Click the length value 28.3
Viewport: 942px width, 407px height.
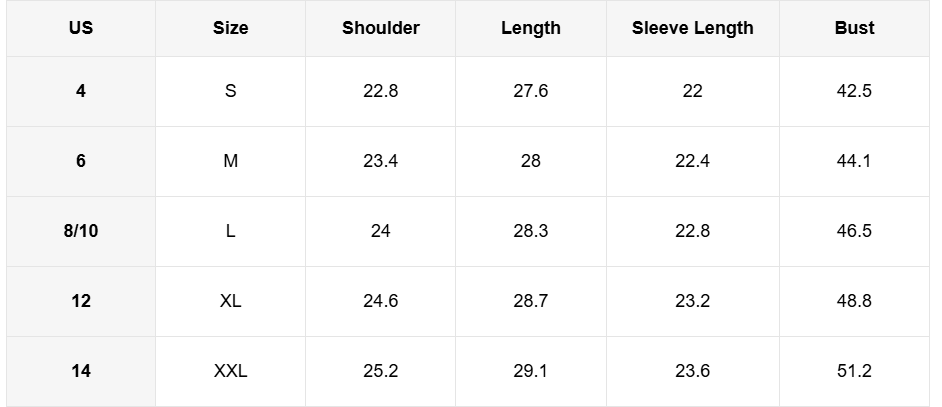[x=530, y=231]
